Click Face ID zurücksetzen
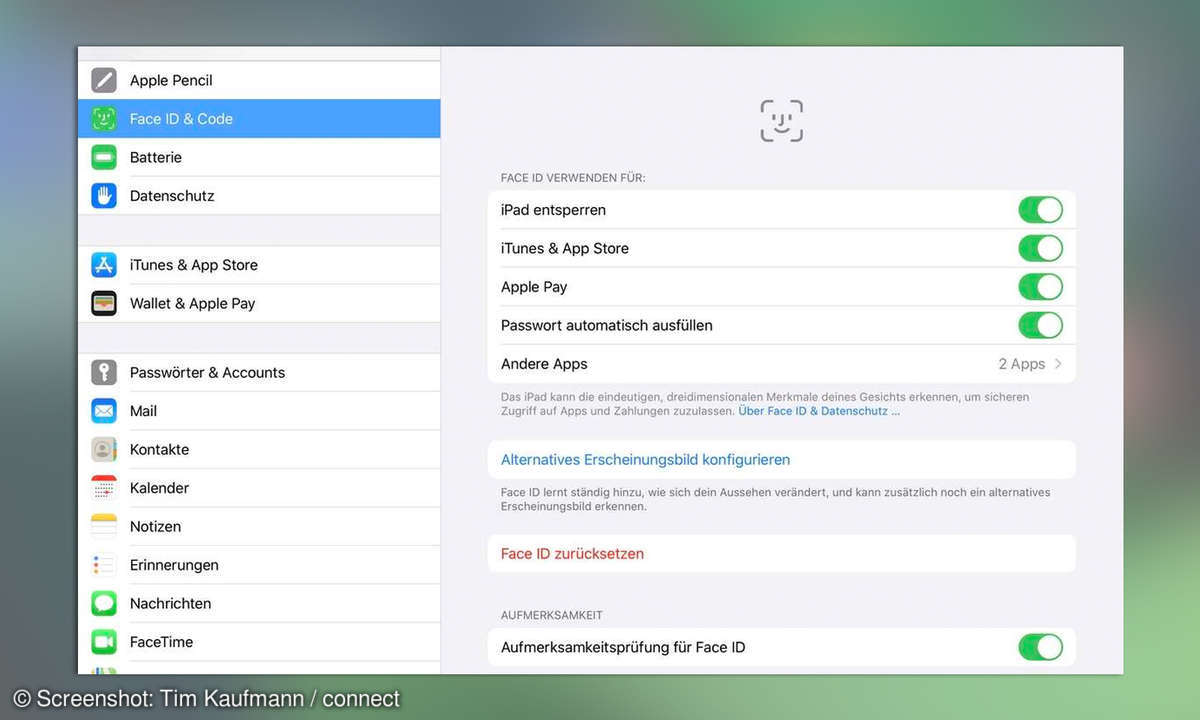 tap(572, 554)
